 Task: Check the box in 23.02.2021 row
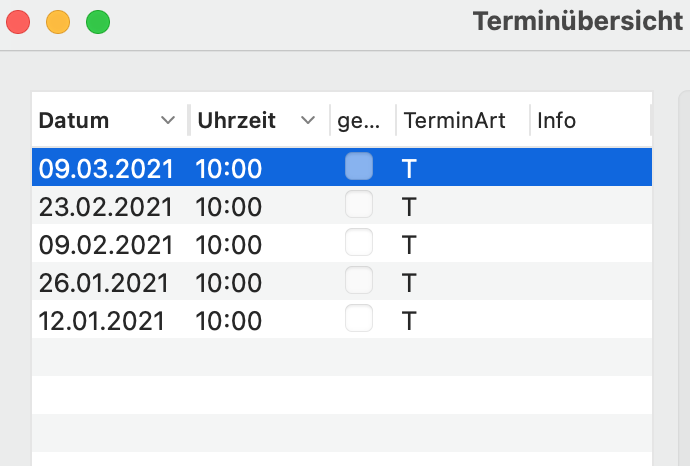coord(359,204)
